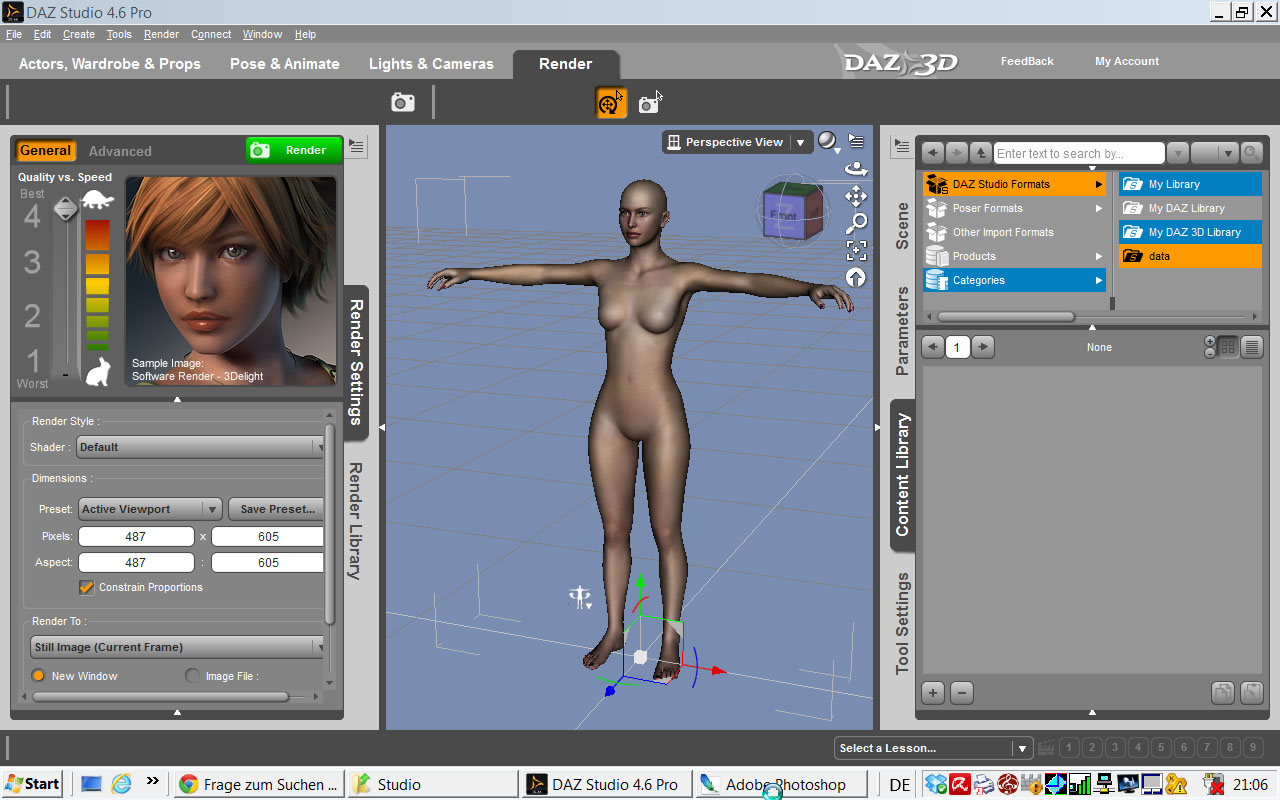Click the zoom magnifier control in viewport
The height and width of the screenshot is (800, 1280).
856,223
